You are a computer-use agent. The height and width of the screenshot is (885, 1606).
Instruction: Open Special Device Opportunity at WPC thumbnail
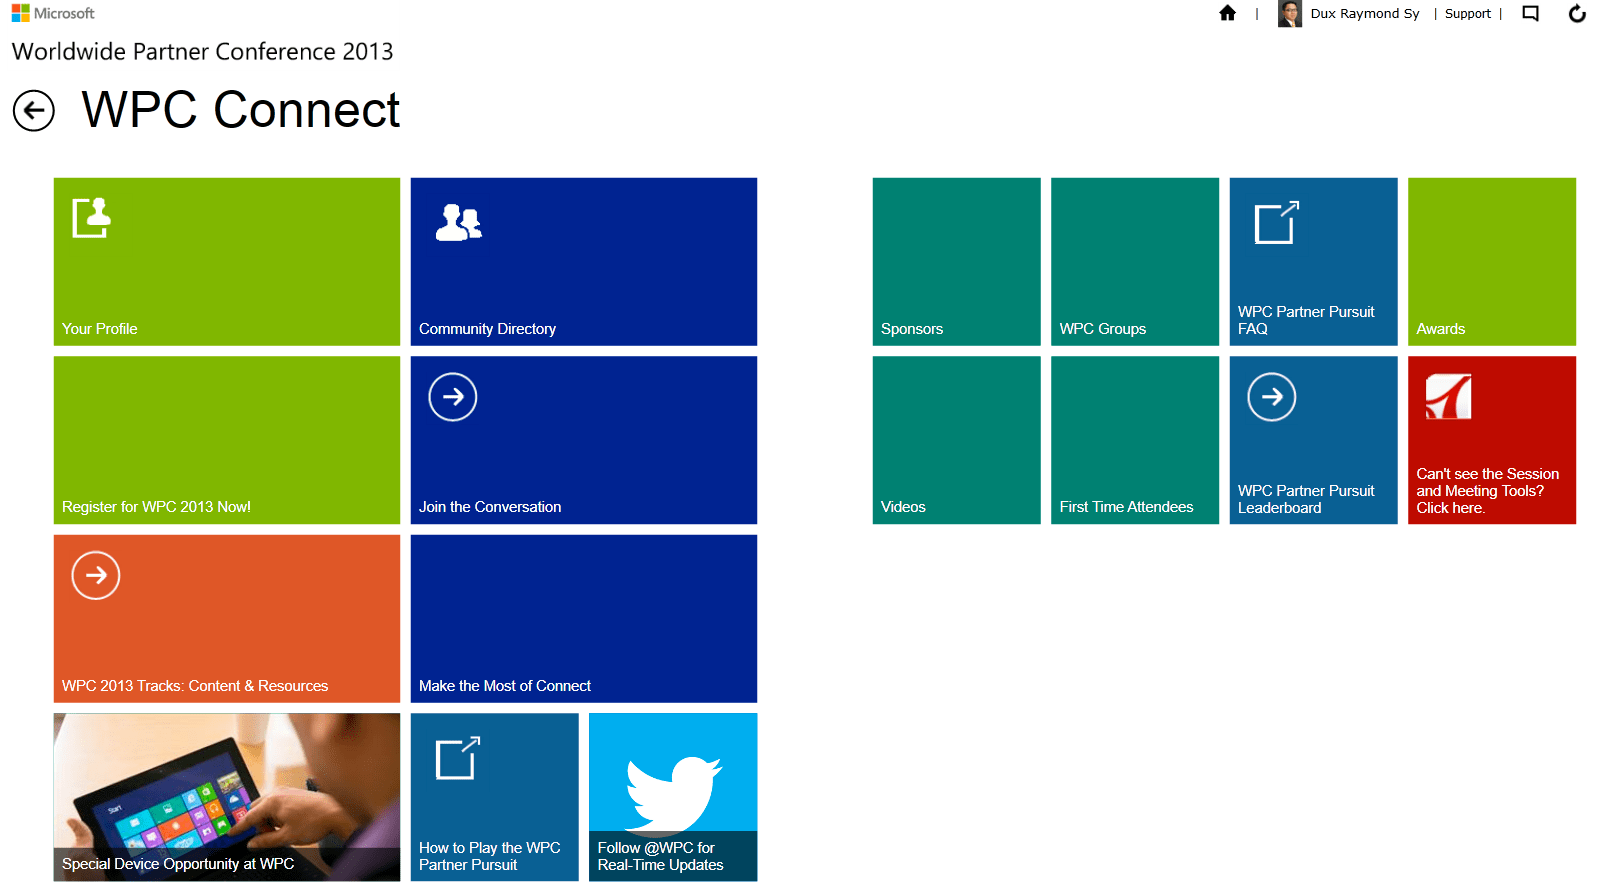227,797
